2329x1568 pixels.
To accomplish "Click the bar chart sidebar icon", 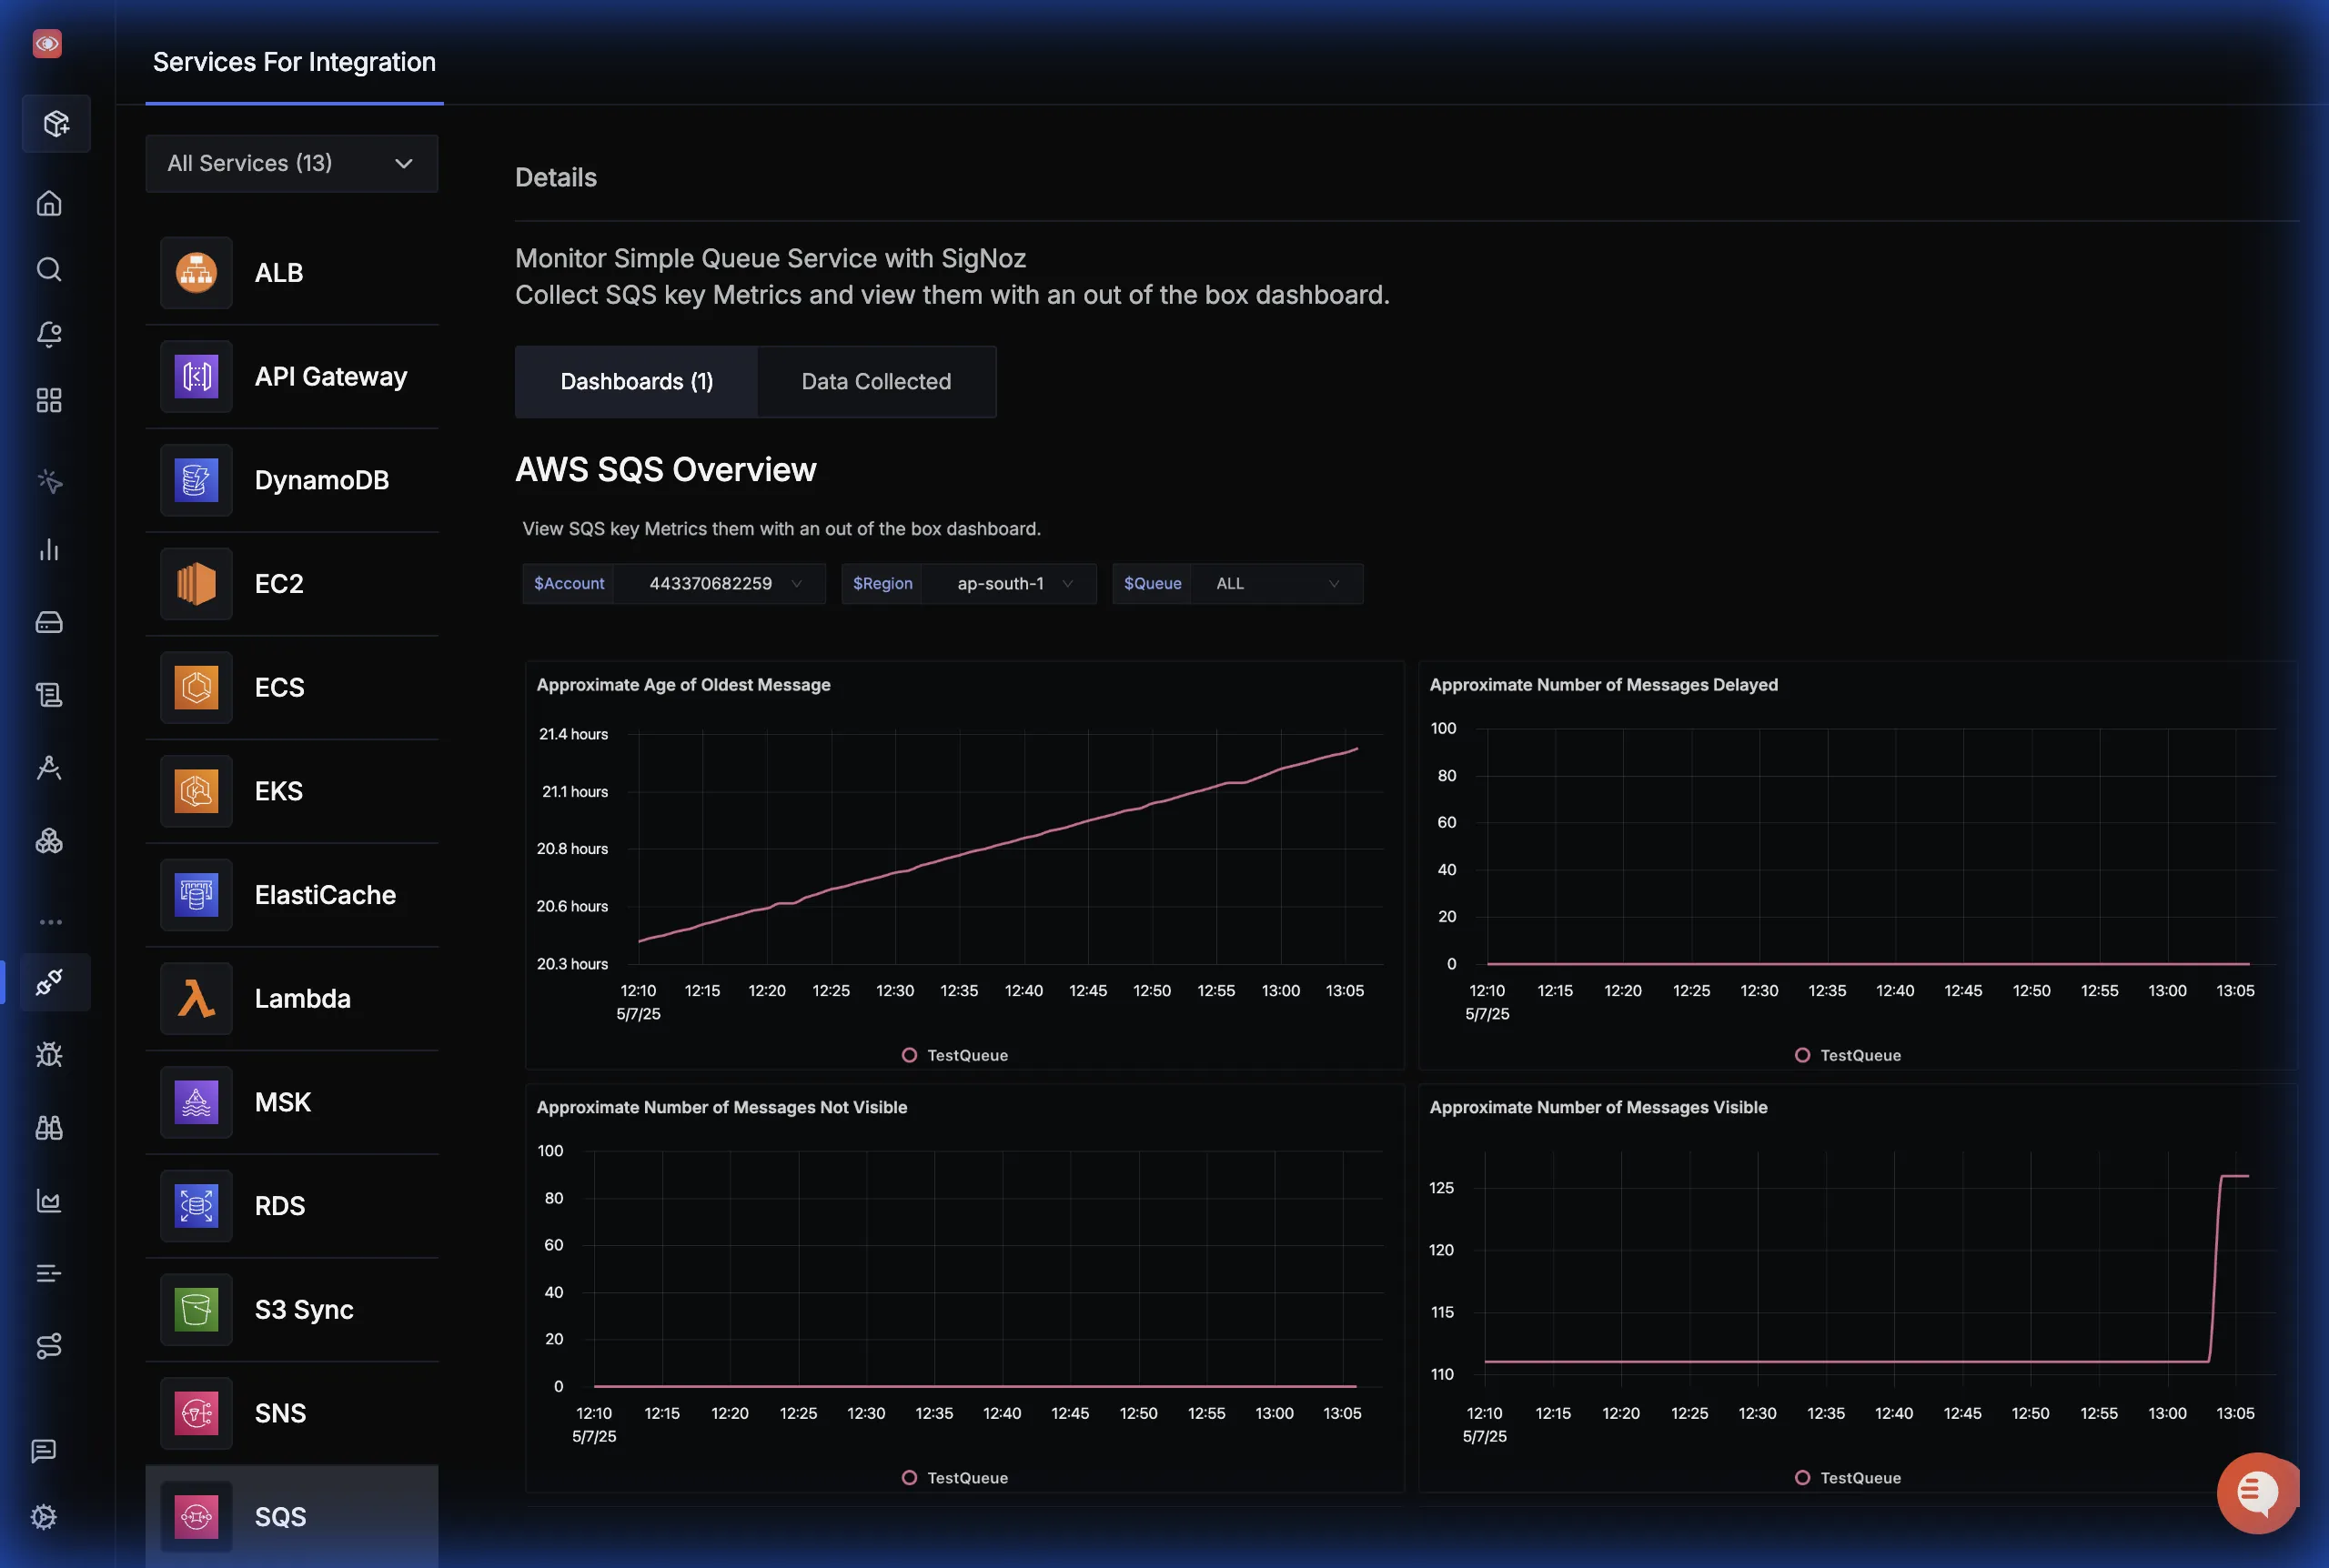I will coord(49,550).
